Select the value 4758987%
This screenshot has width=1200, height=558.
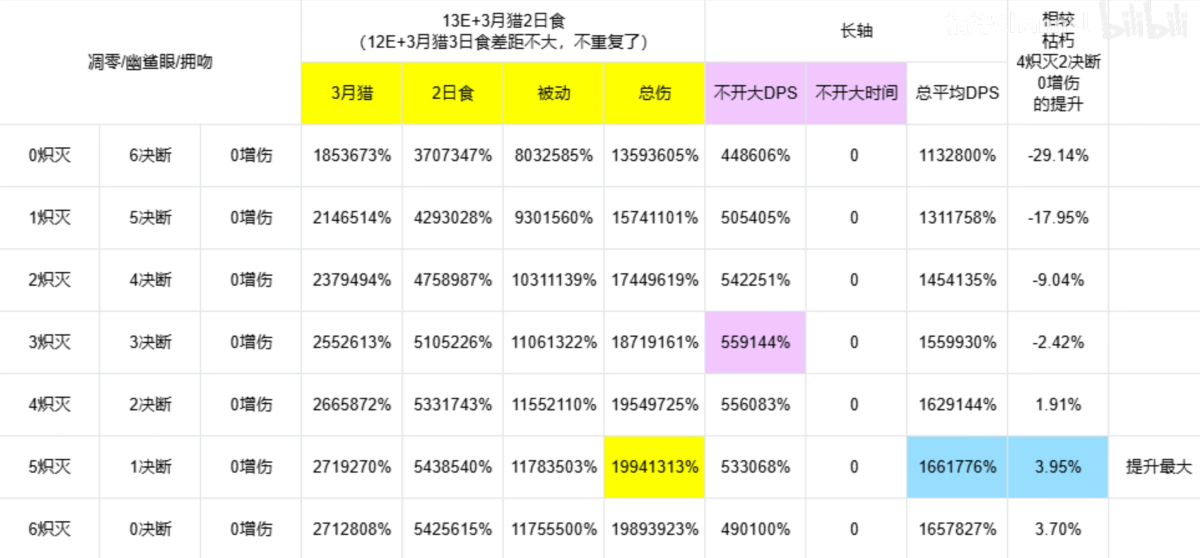click(453, 280)
